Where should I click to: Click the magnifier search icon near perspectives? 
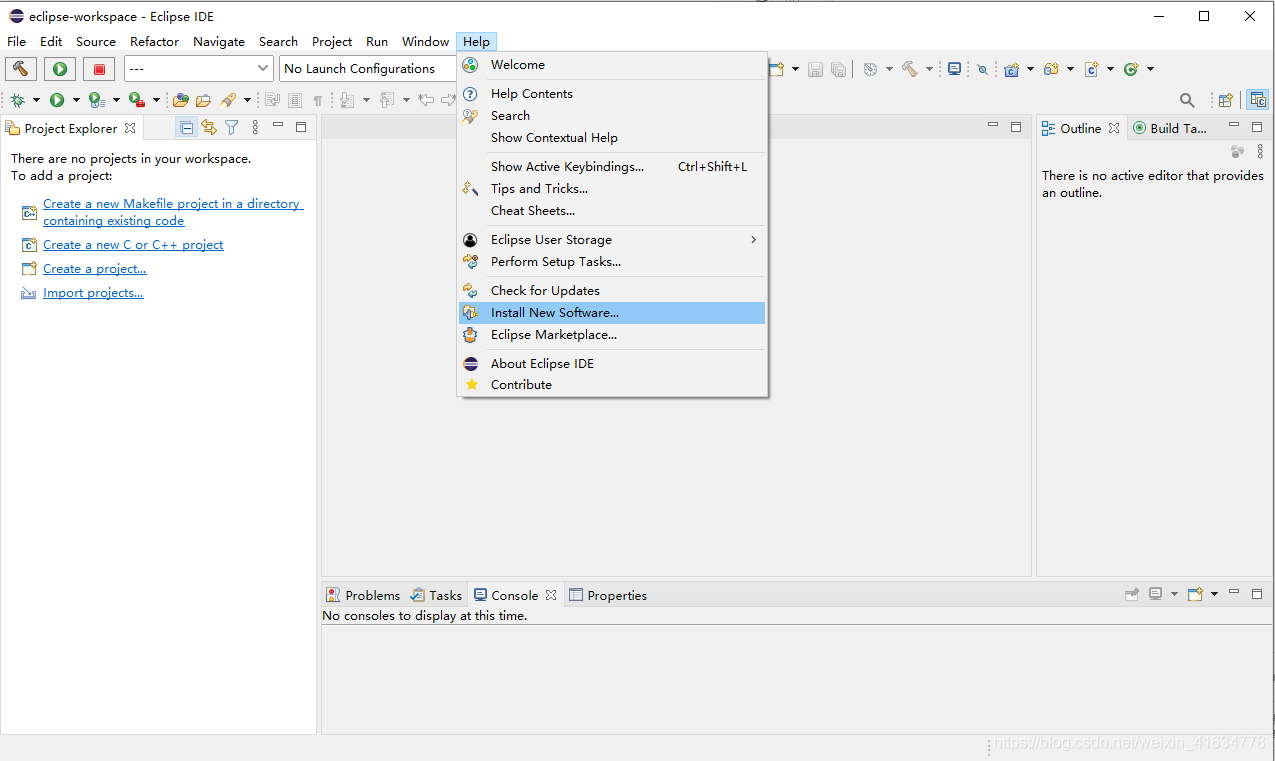(1187, 100)
